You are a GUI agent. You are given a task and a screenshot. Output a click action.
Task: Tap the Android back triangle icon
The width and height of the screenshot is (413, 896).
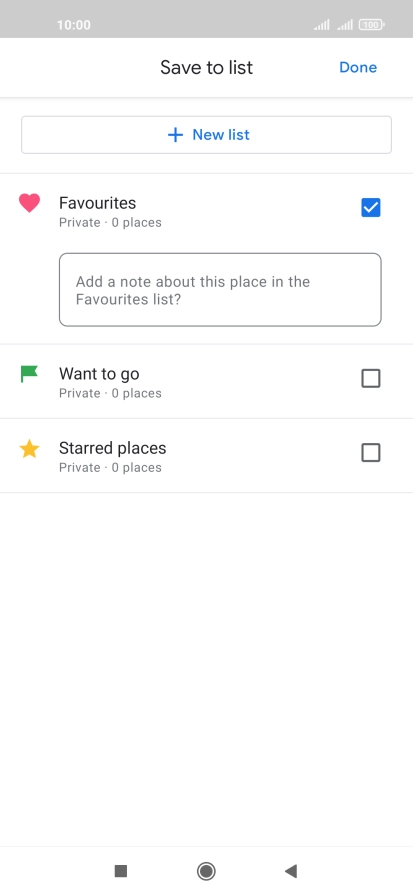click(291, 871)
